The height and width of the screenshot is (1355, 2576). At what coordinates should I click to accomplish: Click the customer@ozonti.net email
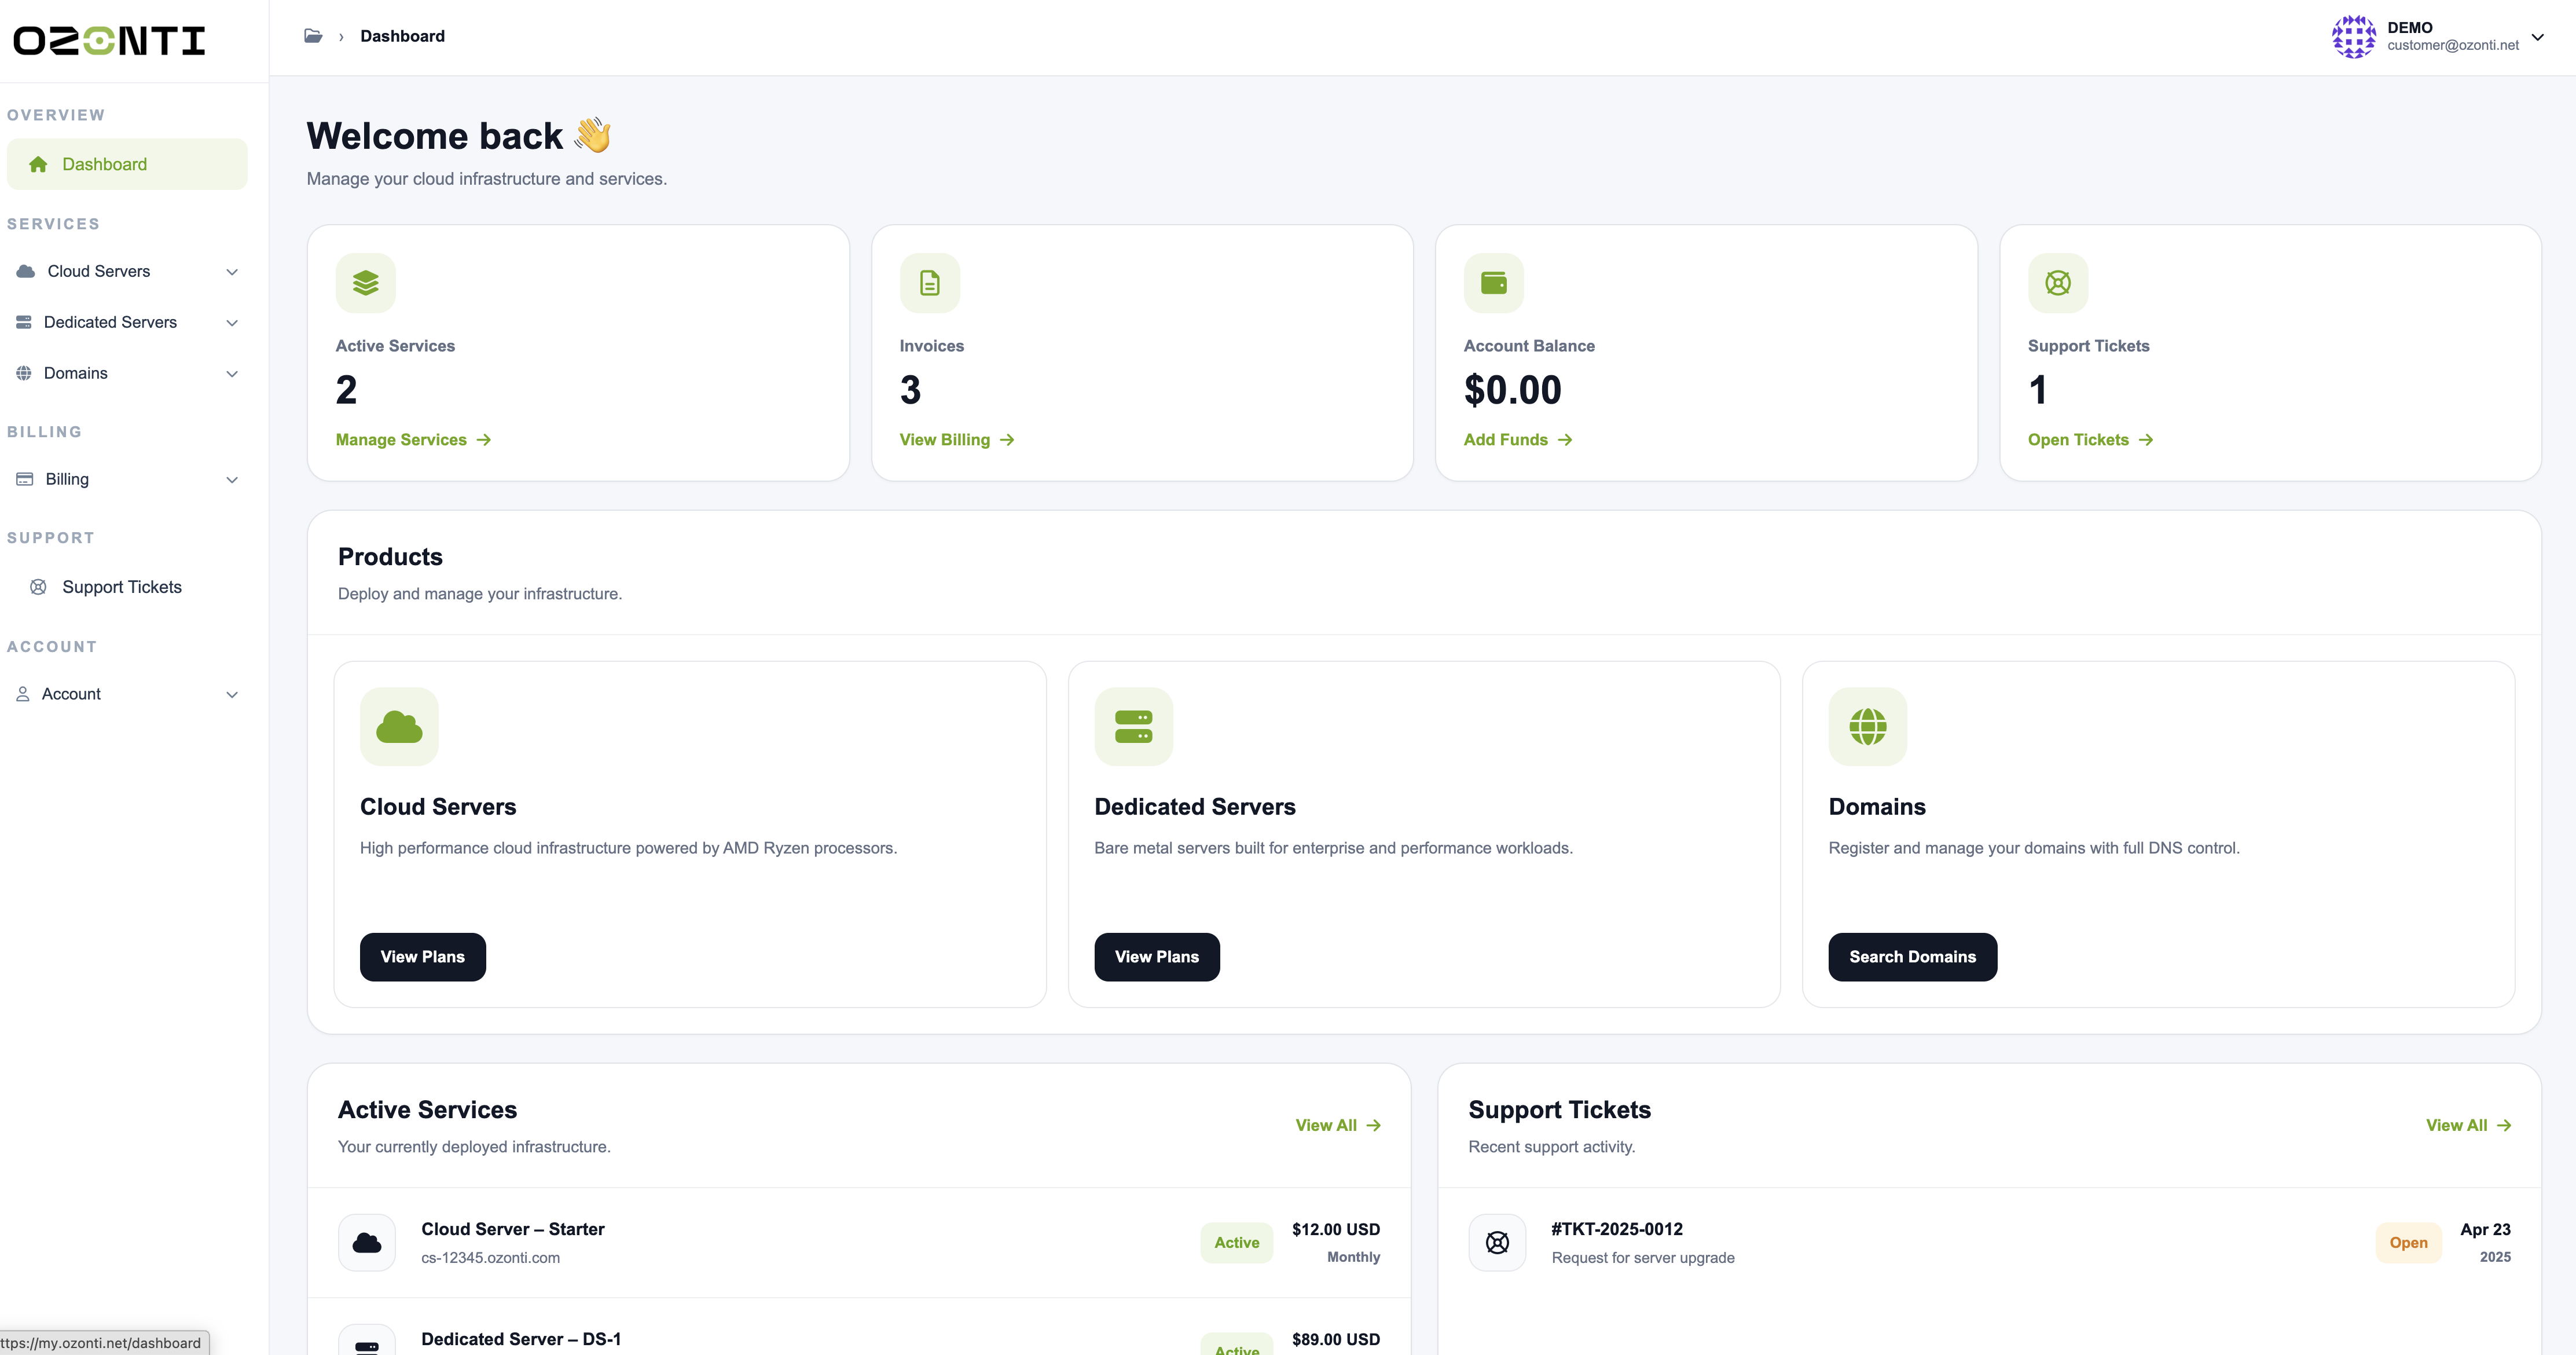(2453, 45)
